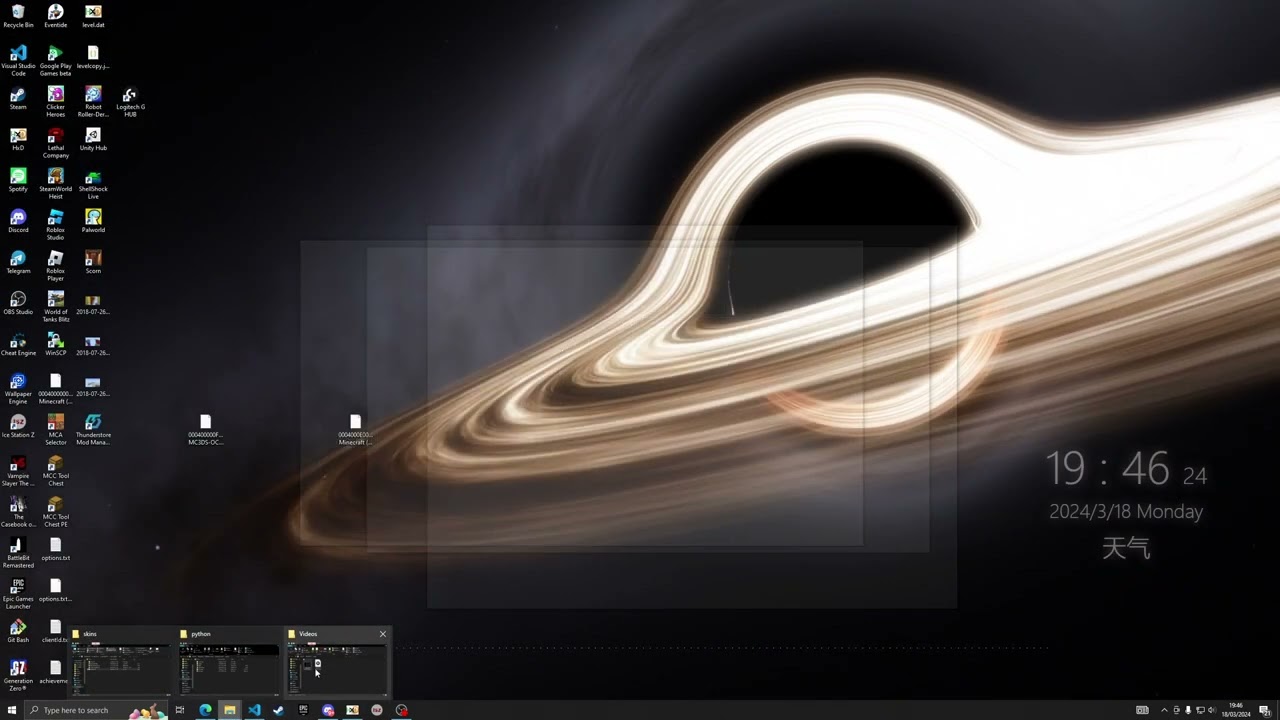Launch Lethal Company from the desktop
This screenshot has width=1280, height=720.
point(55,142)
